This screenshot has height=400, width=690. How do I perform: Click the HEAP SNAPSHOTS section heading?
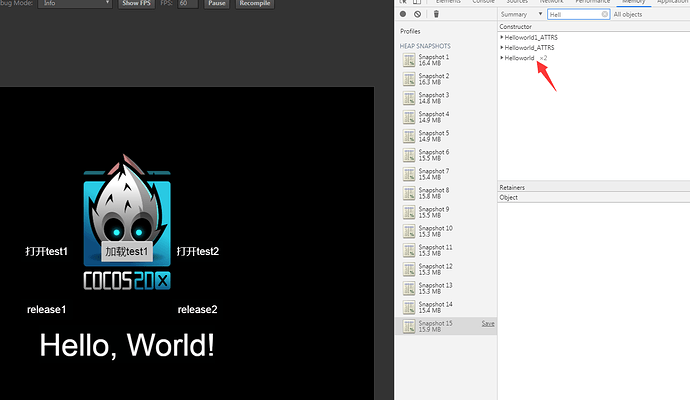425,46
